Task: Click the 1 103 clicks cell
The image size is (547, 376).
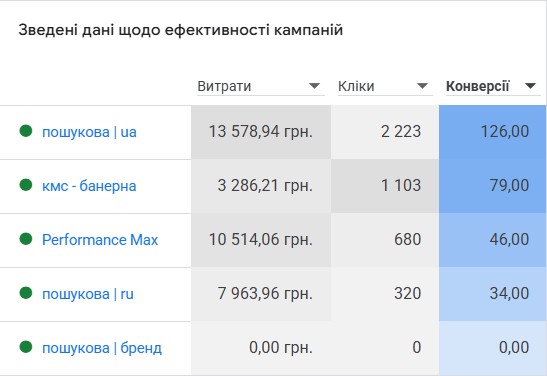Action: [385, 186]
